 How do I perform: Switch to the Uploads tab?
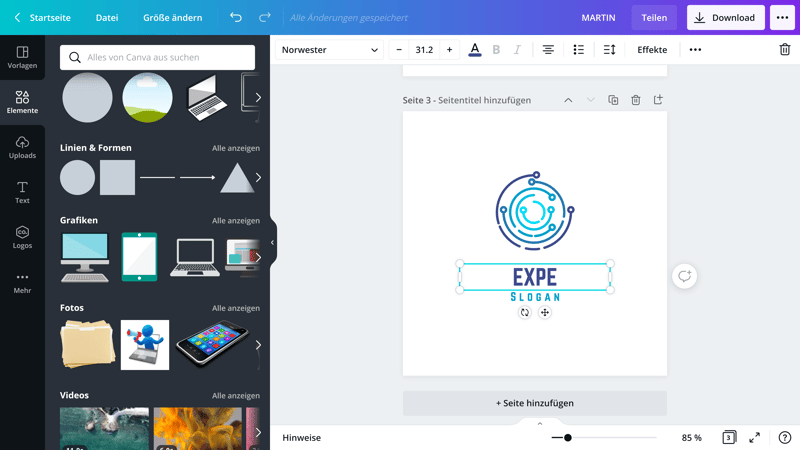22,147
